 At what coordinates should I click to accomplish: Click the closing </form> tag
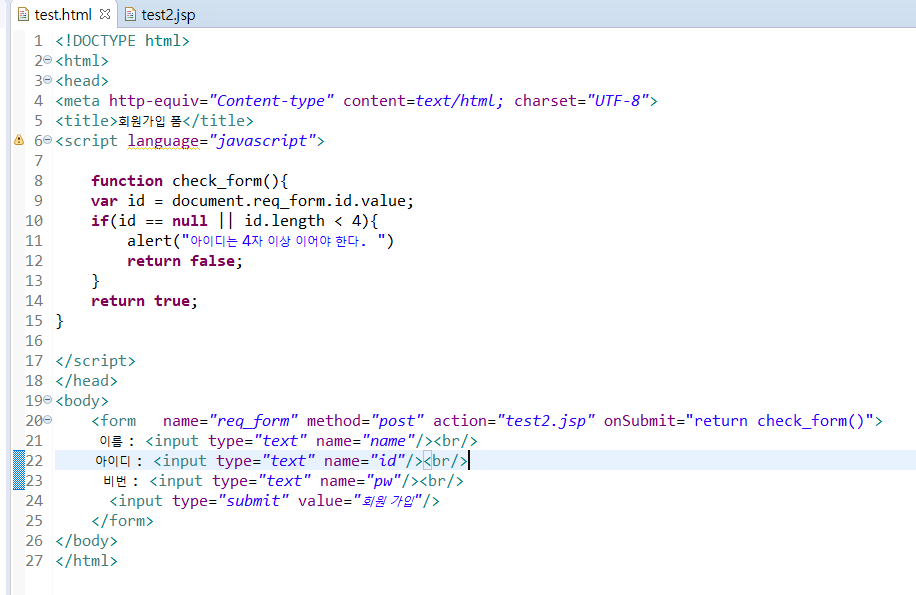tap(122, 521)
